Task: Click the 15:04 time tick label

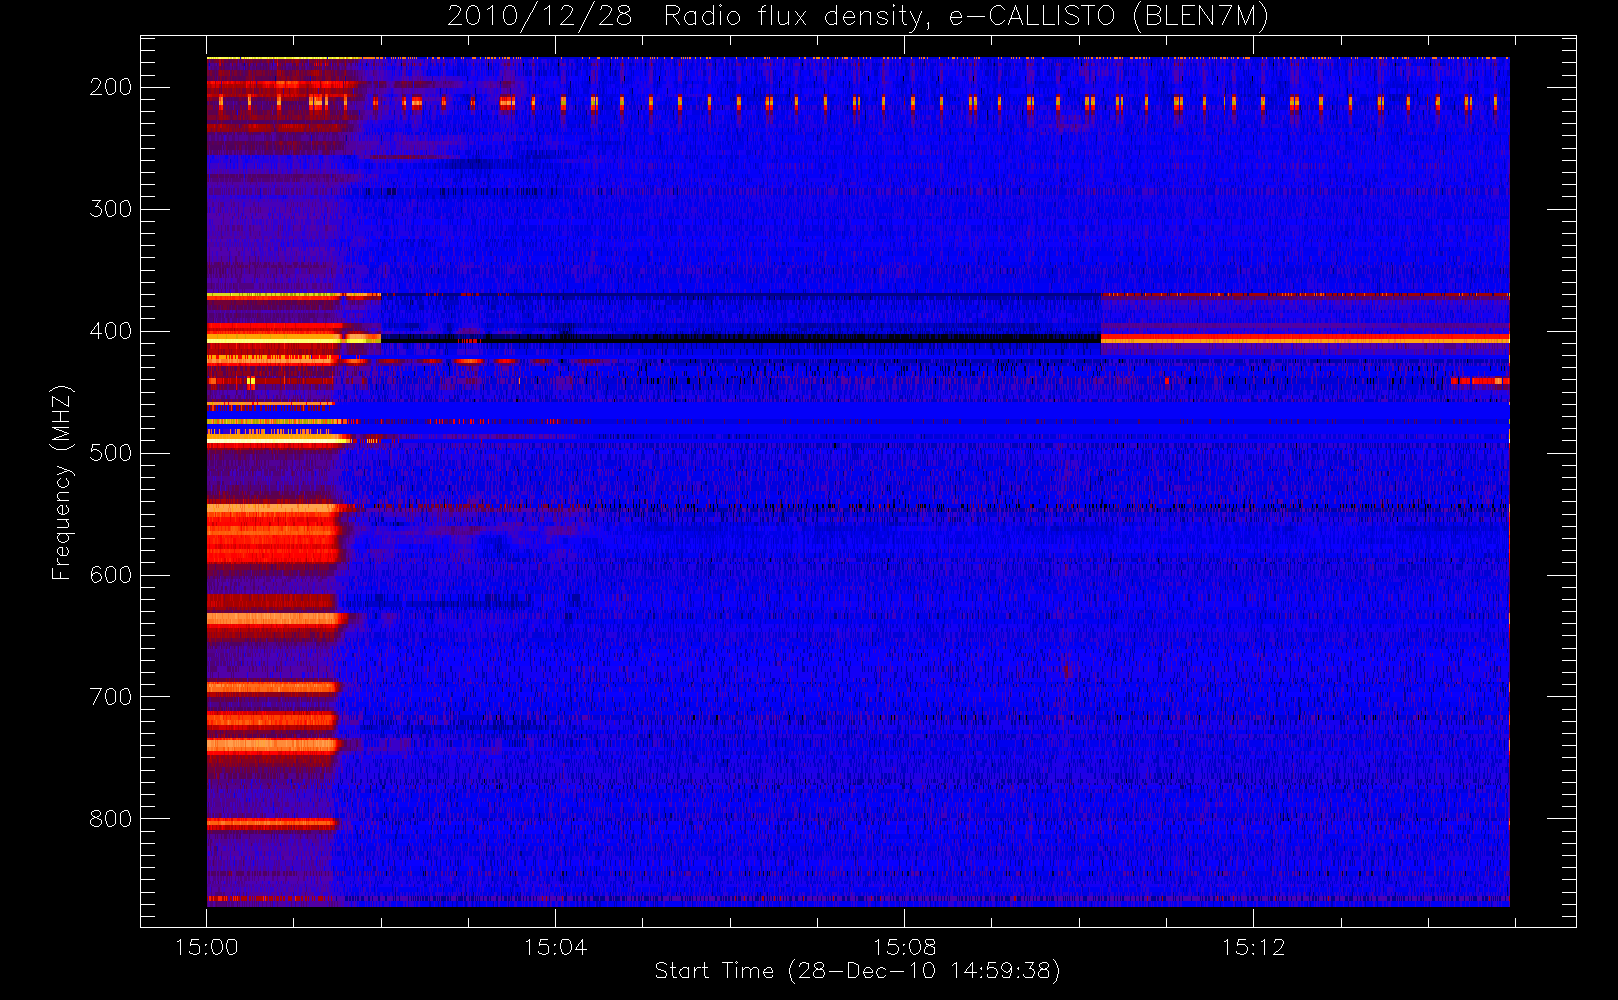Action: pos(555,947)
